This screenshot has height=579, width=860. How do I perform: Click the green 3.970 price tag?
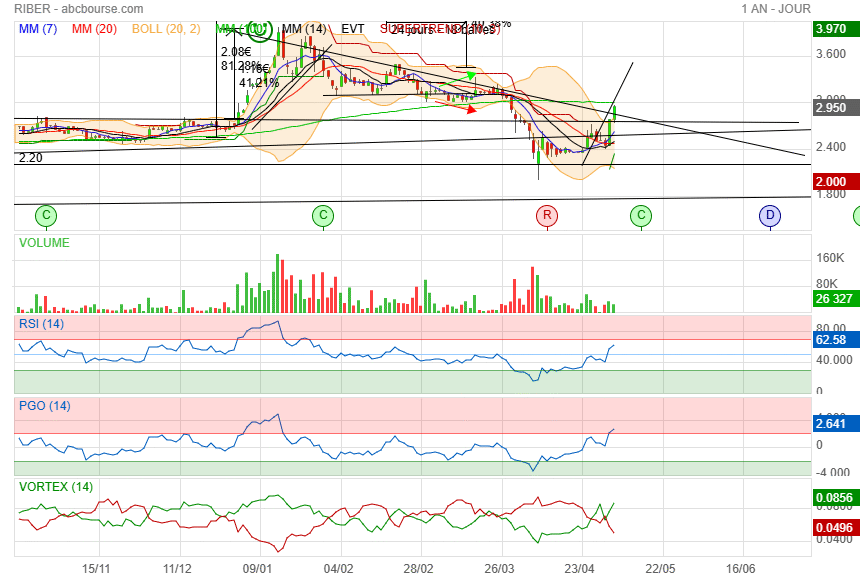(x=832, y=29)
